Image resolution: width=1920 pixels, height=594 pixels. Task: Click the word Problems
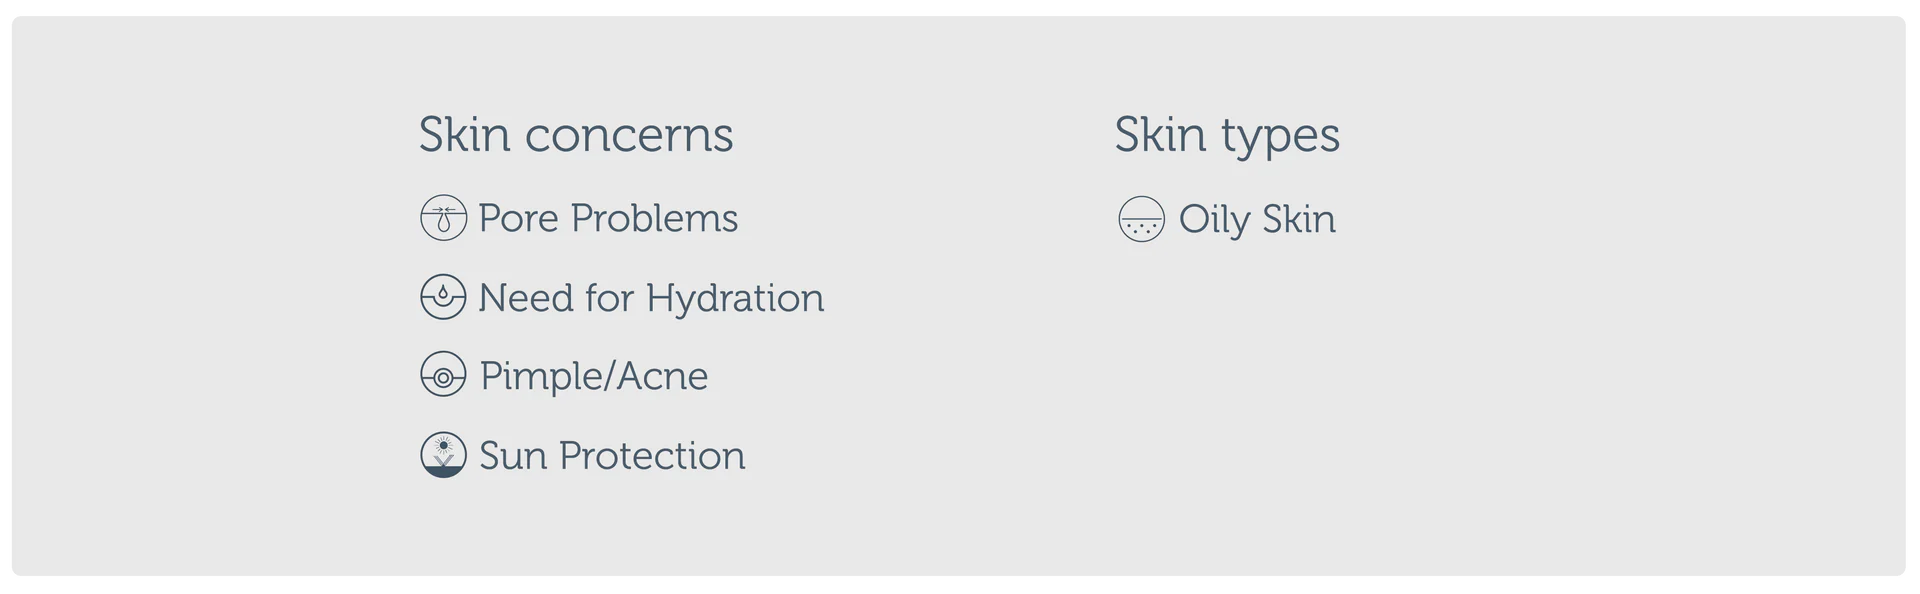pyautogui.click(x=654, y=218)
